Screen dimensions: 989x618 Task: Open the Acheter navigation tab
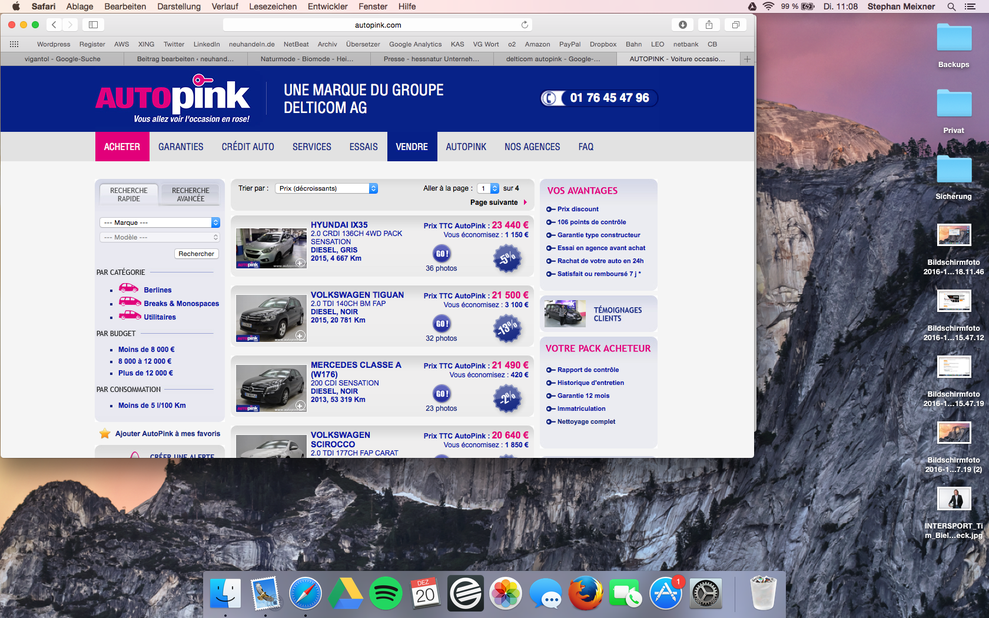tap(122, 147)
